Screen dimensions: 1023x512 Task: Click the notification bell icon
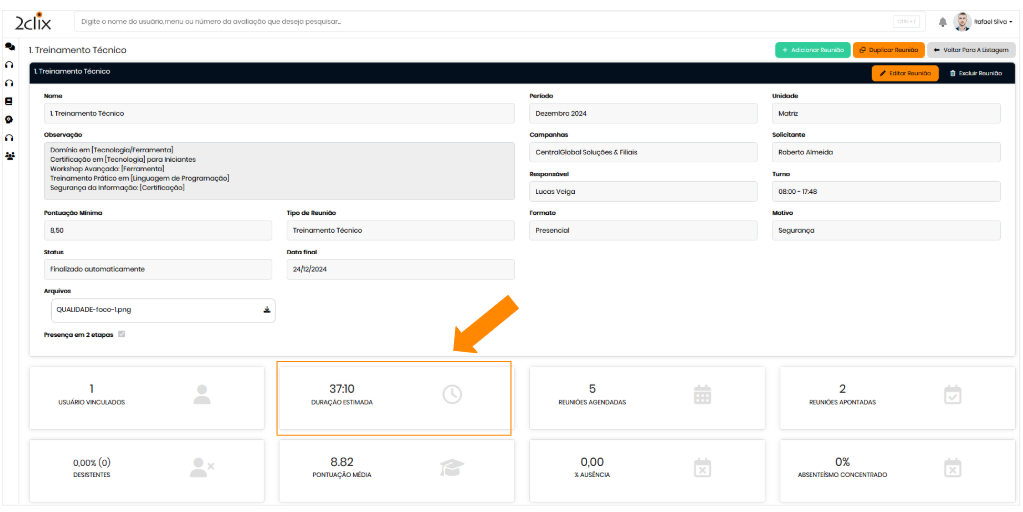coord(942,22)
